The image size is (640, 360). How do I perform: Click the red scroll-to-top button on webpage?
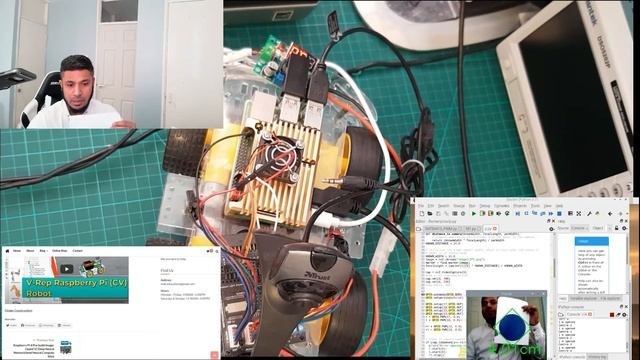(x=215, y=355)
